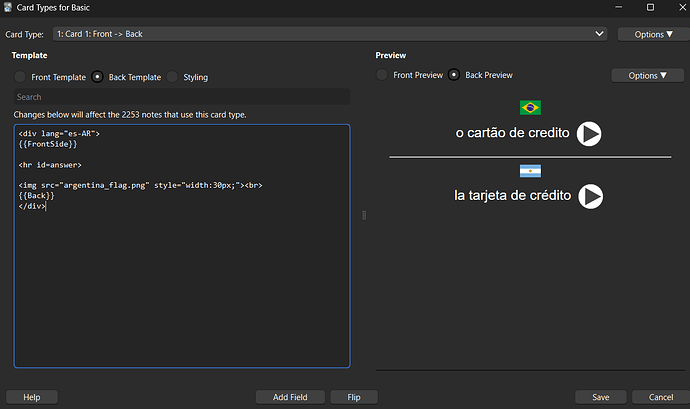The height and width of the screenshot is (409, 690).
Task: Switch to Front Preview
Action: pyautogui.click(x=382, y=75)
